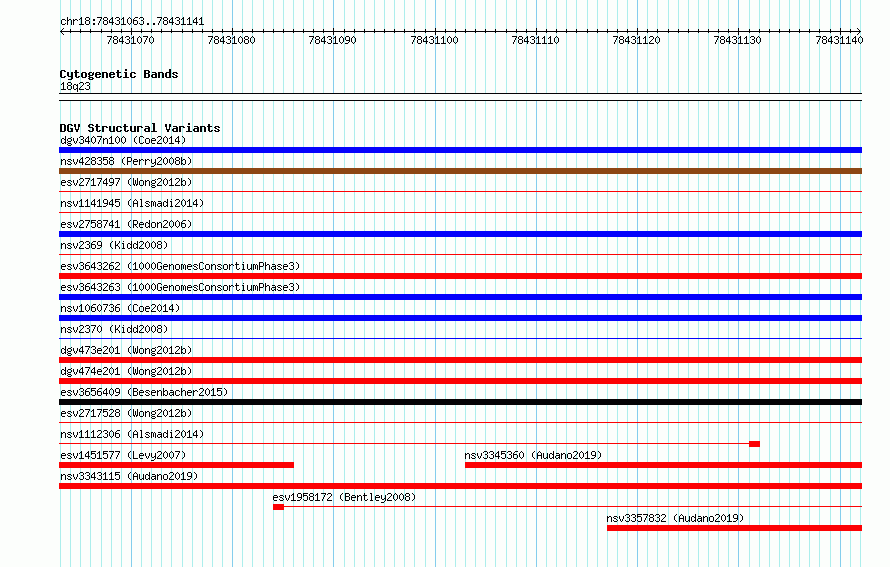Image resolution: width=890 pixels, height=567 pixels.
Task: Click the DGV Structural Variants track title
Action: tap(140, 128)
